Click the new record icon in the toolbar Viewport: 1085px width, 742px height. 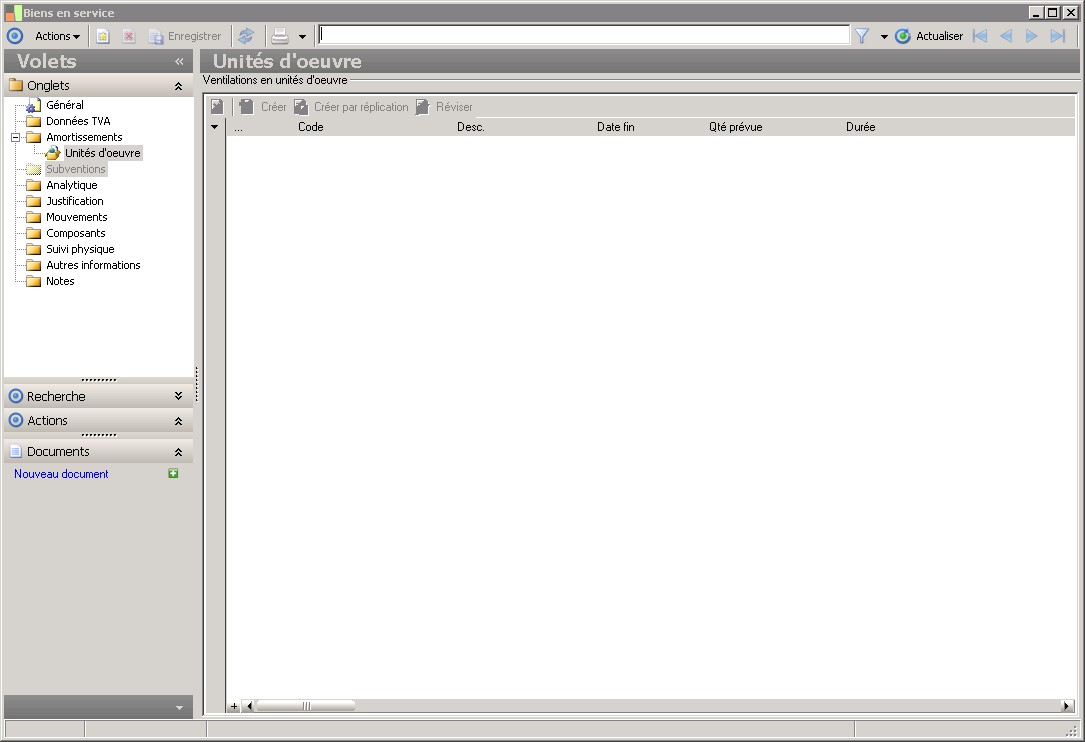click(102, 36)
